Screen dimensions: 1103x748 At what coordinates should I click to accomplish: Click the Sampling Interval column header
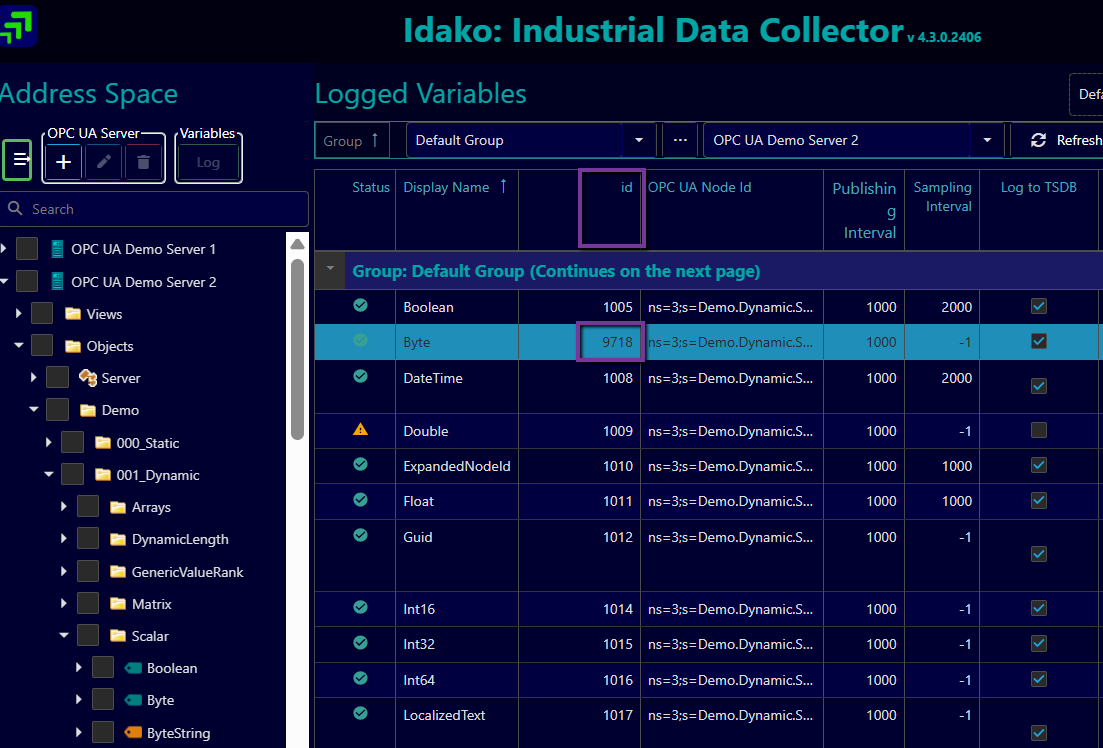point(942,196)
